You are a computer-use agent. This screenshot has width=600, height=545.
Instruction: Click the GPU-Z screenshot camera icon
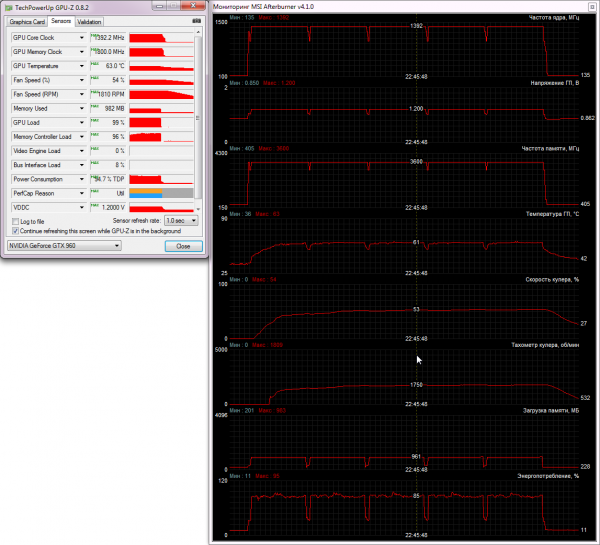click(x=197, y=21)
